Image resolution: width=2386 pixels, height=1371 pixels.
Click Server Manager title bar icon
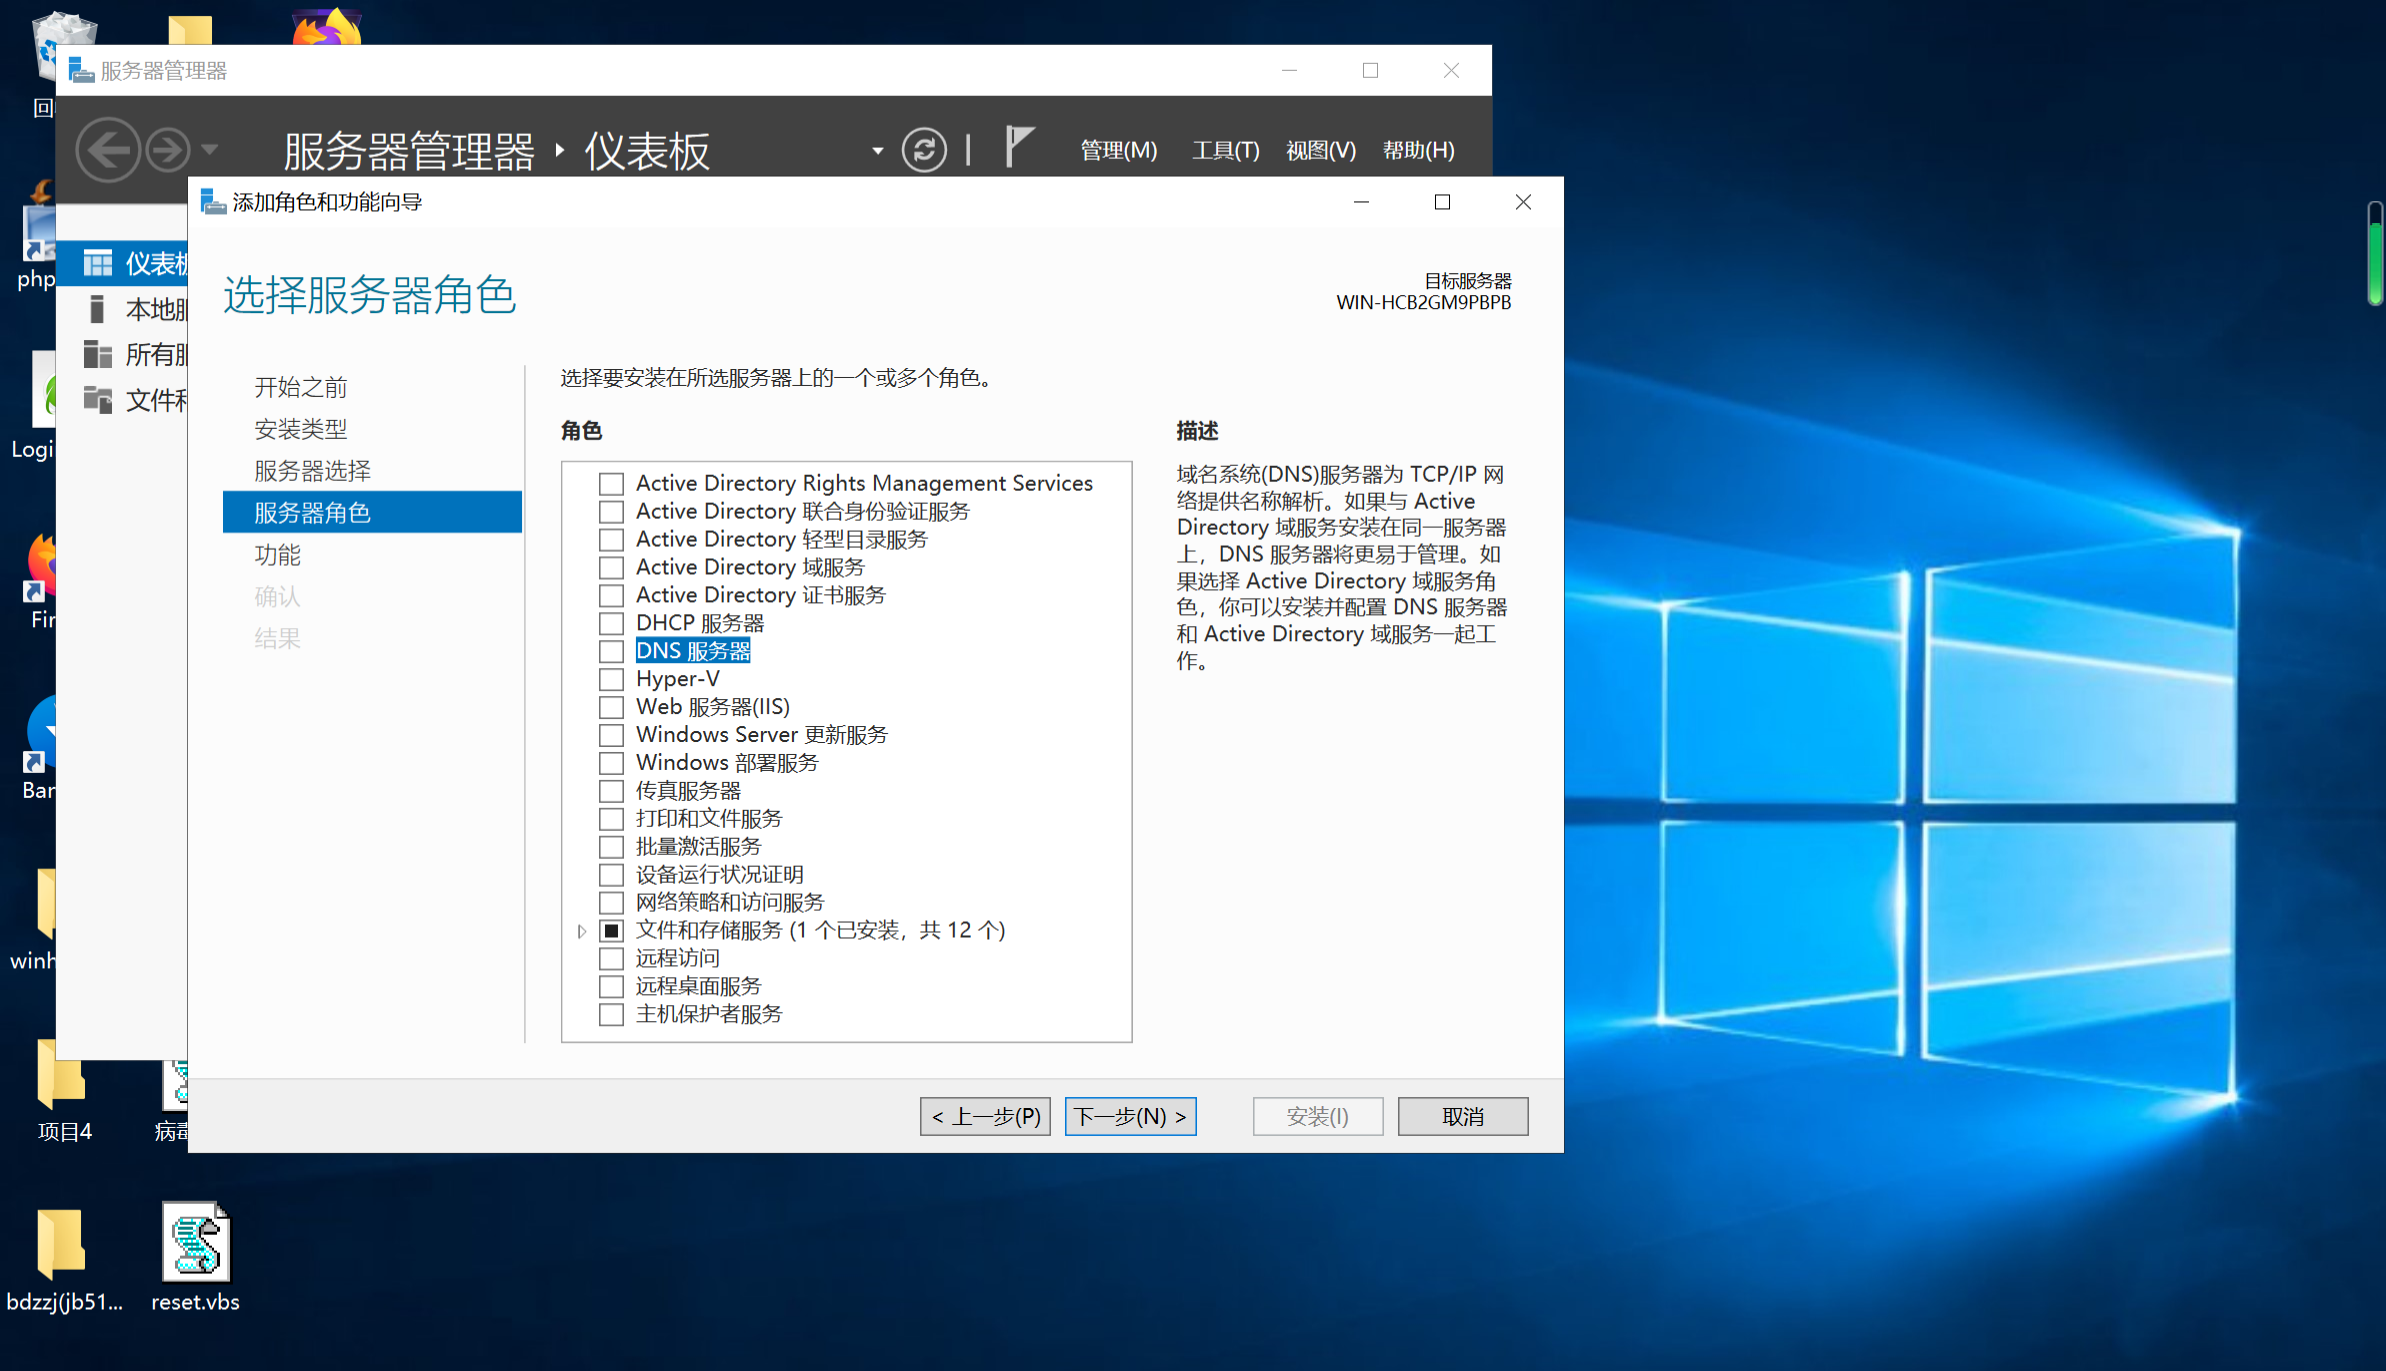click(x=81, y=70)
